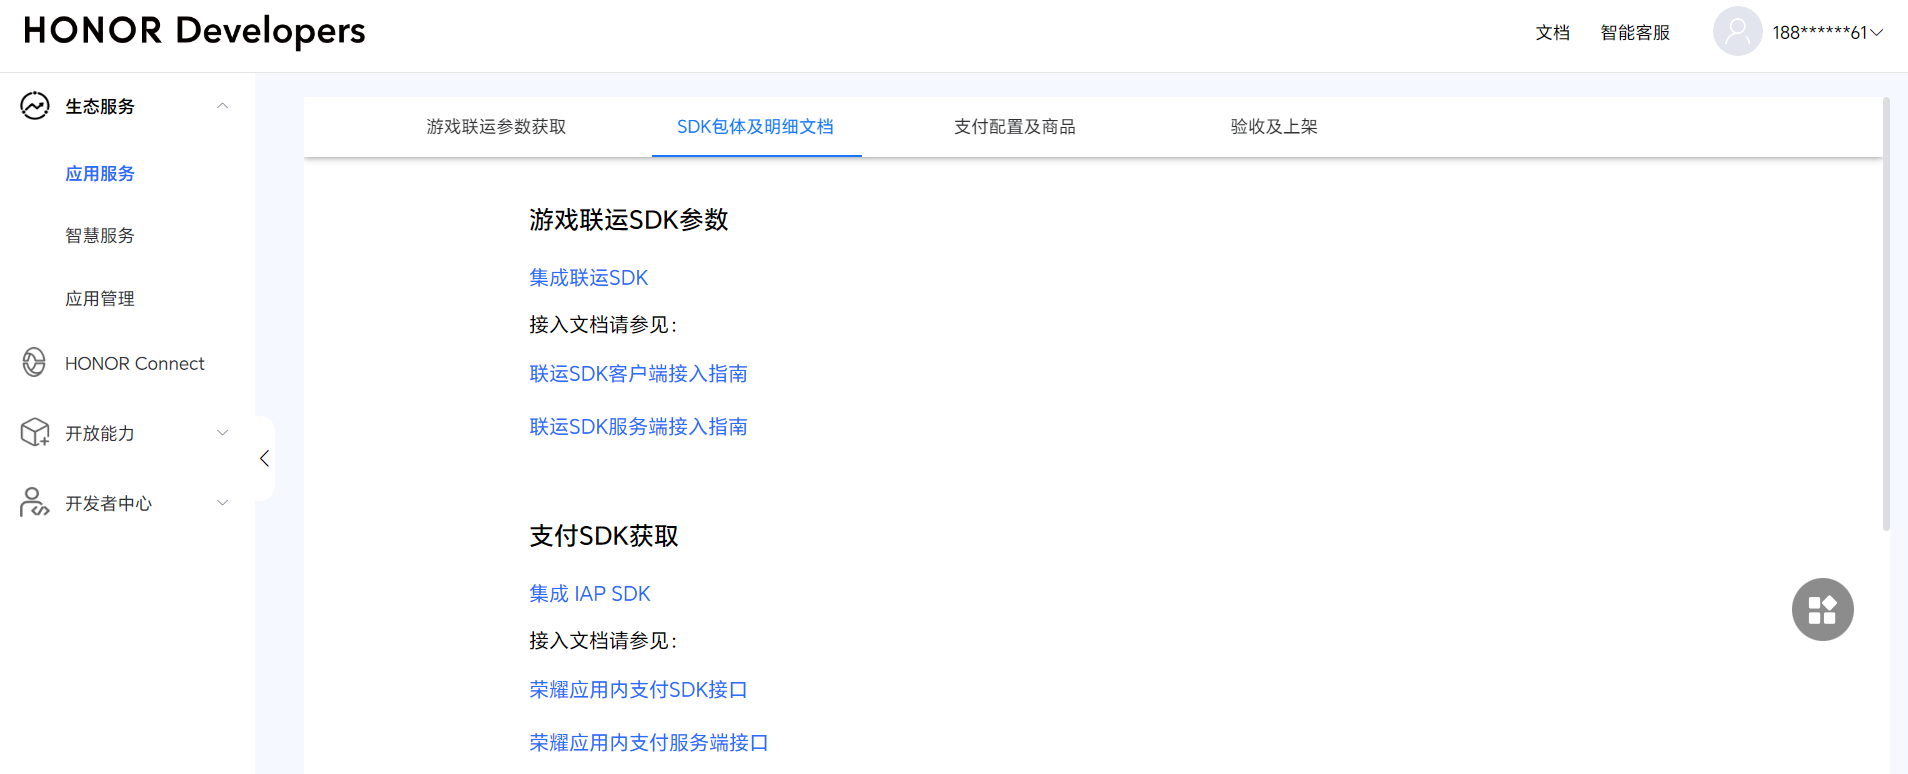Collapse the sidebar using the arrow handle
This screenshot has height=774, width=1908.
pyautogui.click(x=264, y=458)
